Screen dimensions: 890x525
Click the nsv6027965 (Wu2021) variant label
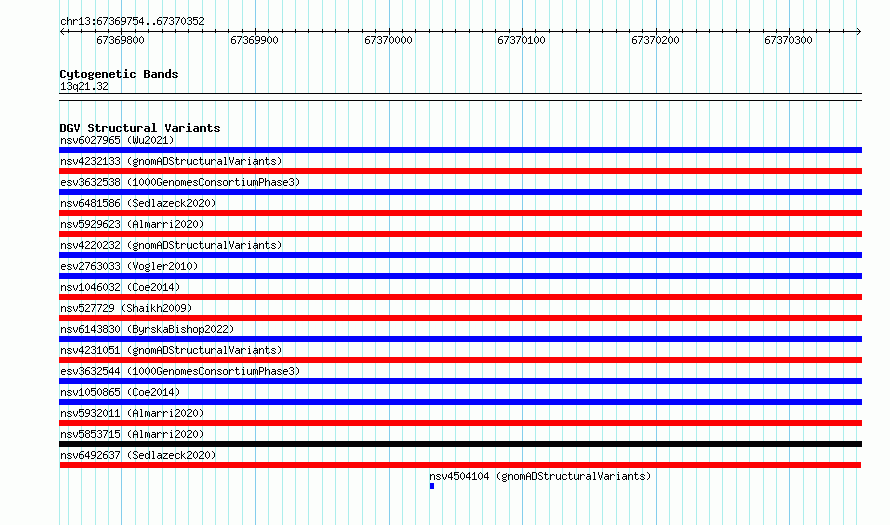pyautogui.click(x=117, y=140)
